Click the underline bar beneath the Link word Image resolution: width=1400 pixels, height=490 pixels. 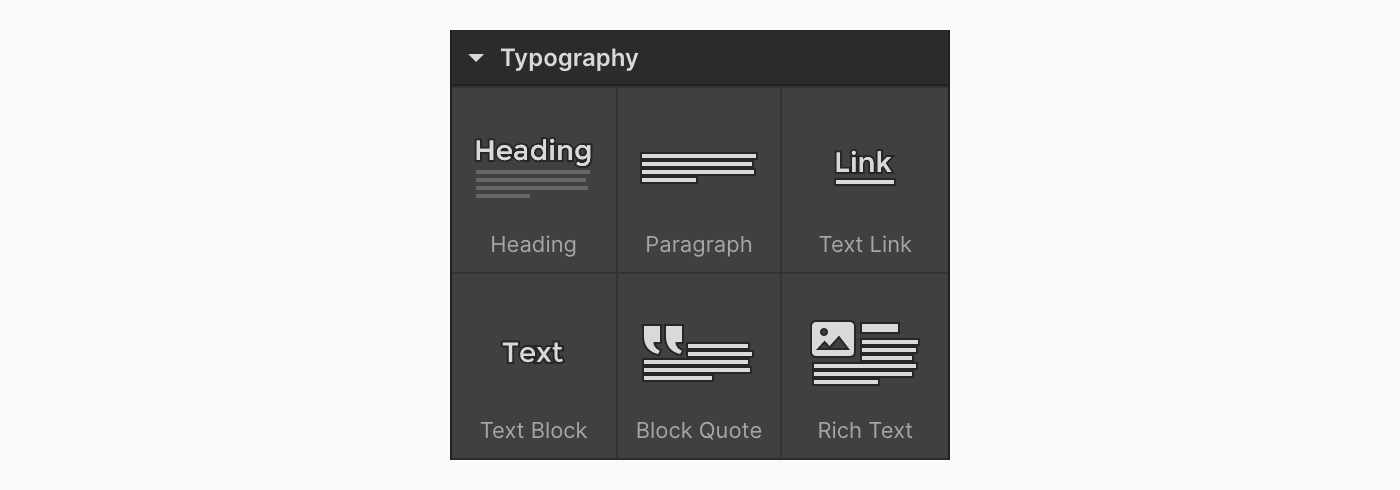[865, 182]
